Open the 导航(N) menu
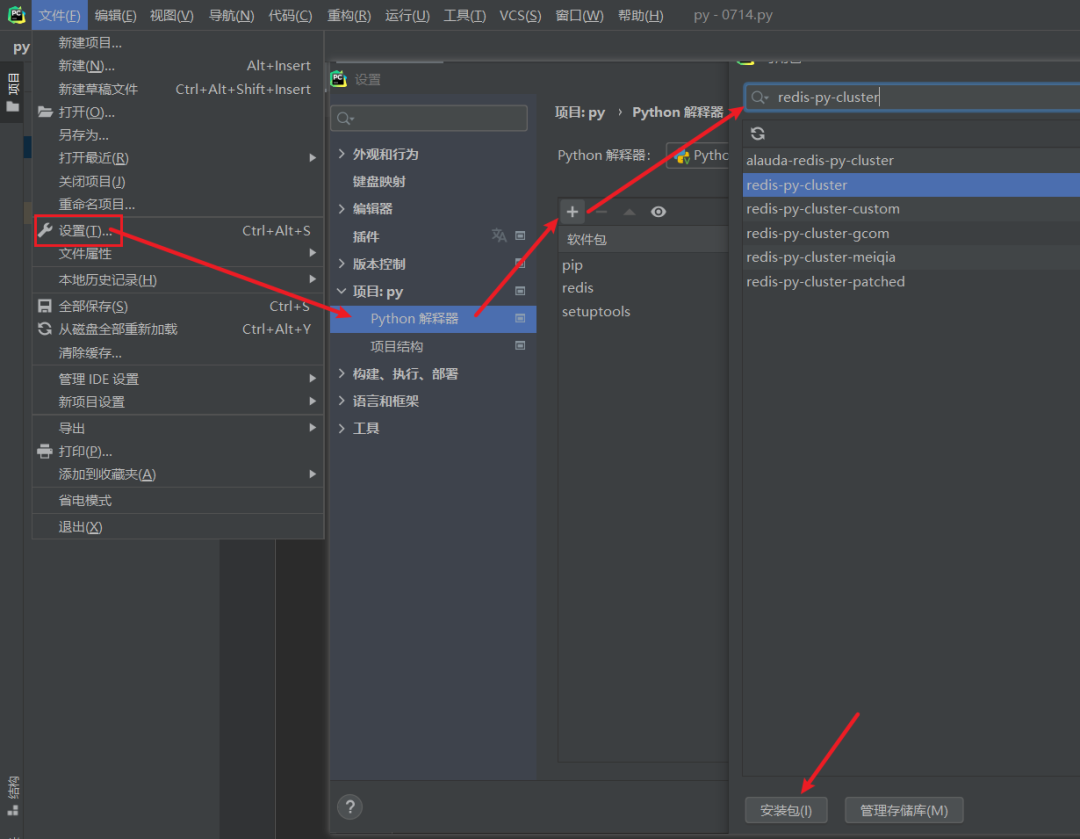The width and height of the screenshot is (1080, 839). [231, 15]
